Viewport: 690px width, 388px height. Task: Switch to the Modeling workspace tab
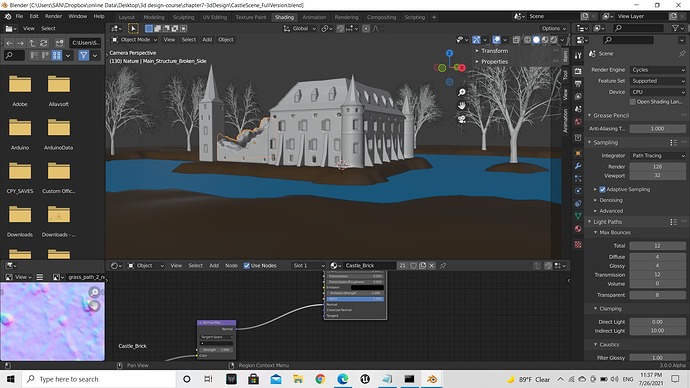click(154, 17)
